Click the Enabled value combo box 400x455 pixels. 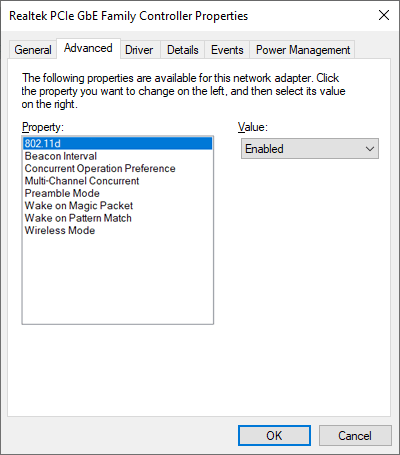point(310,149)
